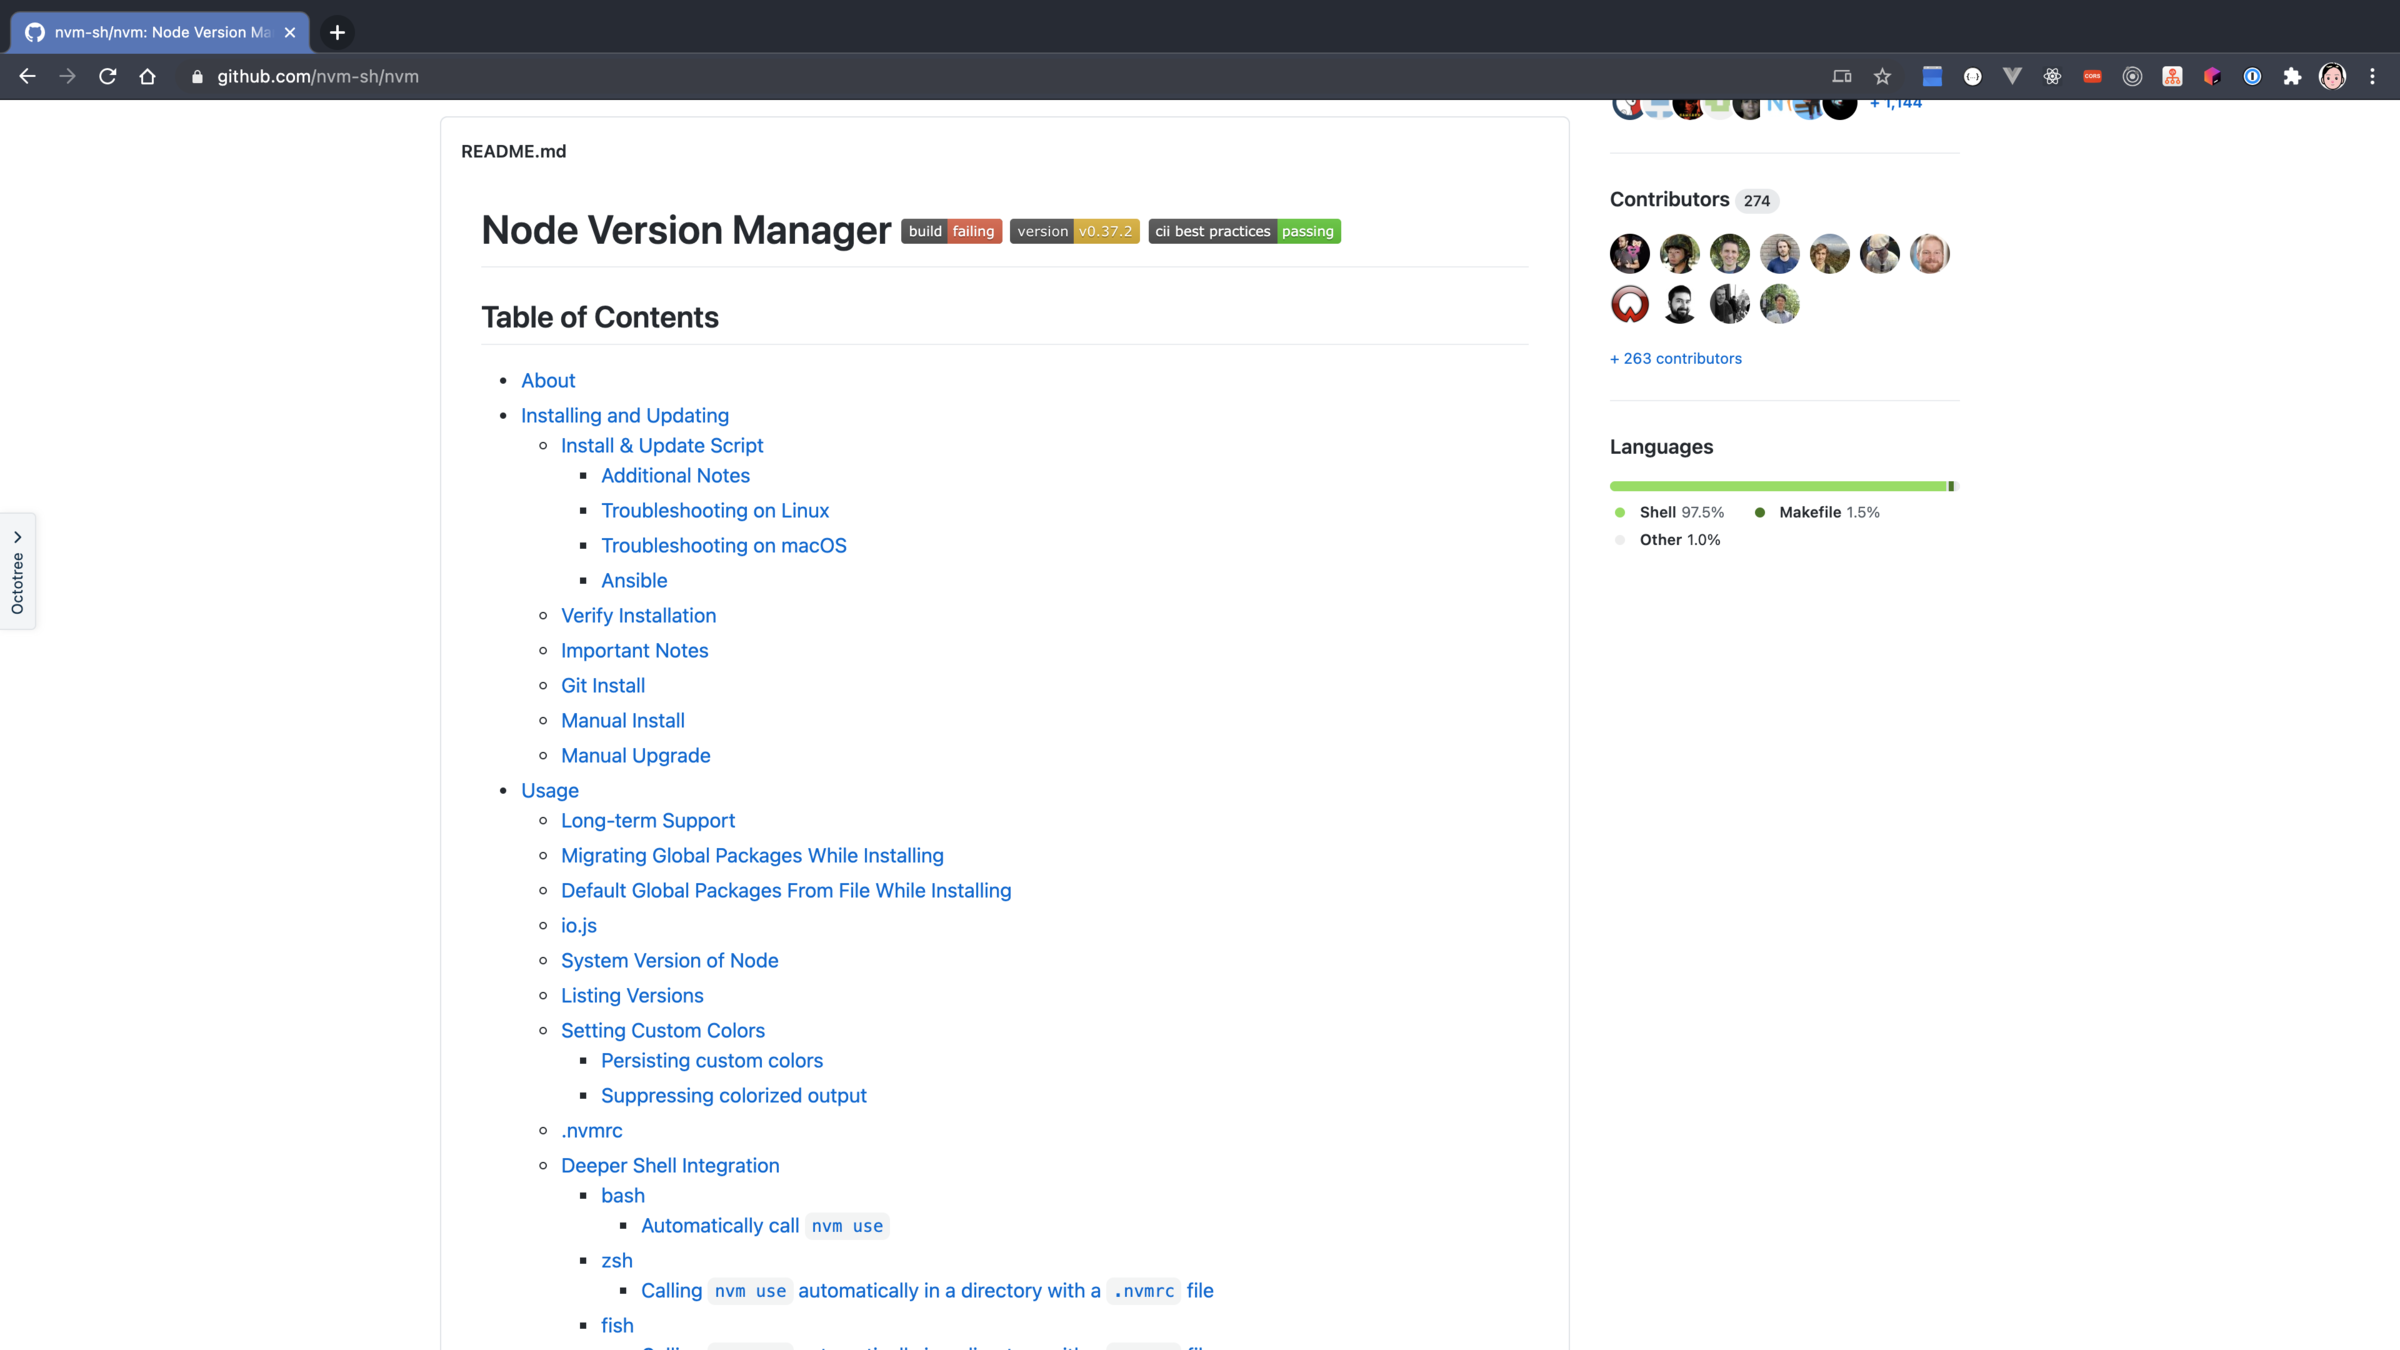Open a new tab with plus button
The image size is (2400, 1350).
(x=337, y=32)
